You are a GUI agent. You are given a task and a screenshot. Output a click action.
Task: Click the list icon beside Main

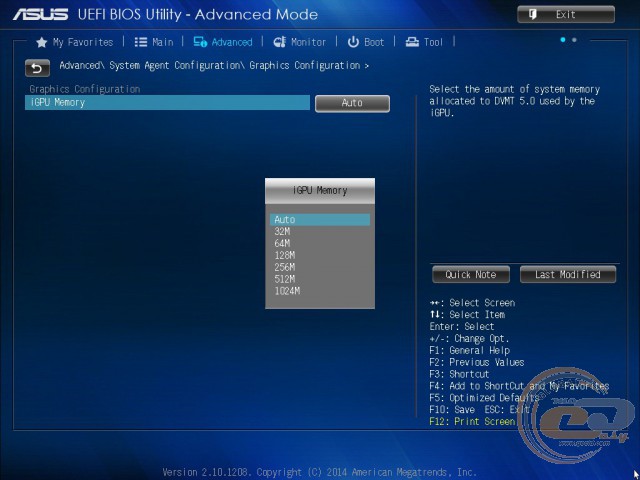(141, 42)
